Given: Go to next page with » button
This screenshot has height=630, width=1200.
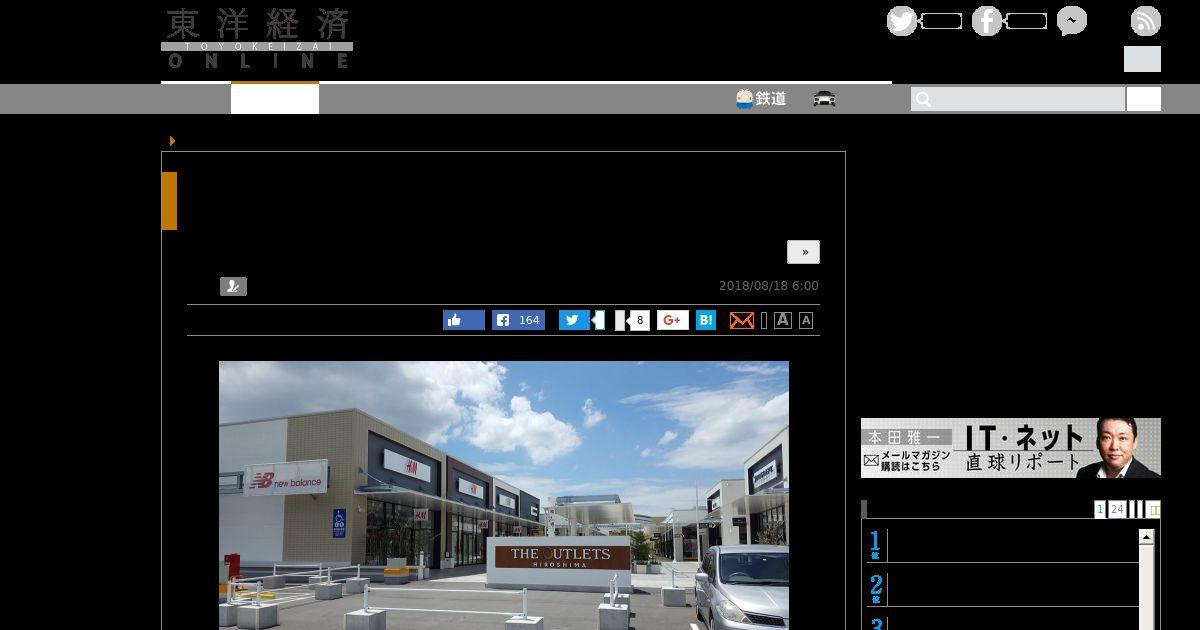Looking at the screenshot, I should pyautogui.click(x=803, y=252).
